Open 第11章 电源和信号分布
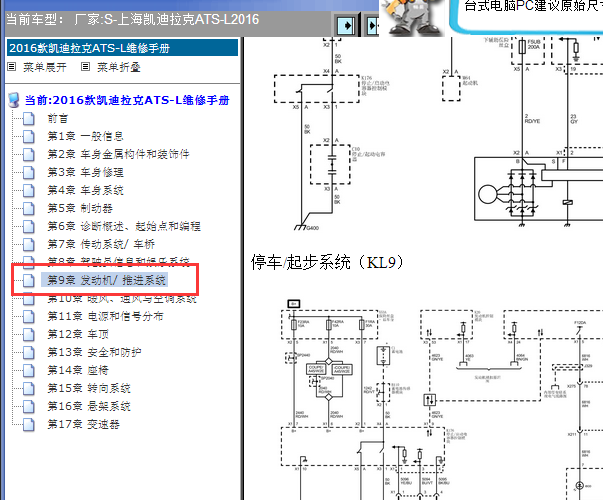 point(105,316)
